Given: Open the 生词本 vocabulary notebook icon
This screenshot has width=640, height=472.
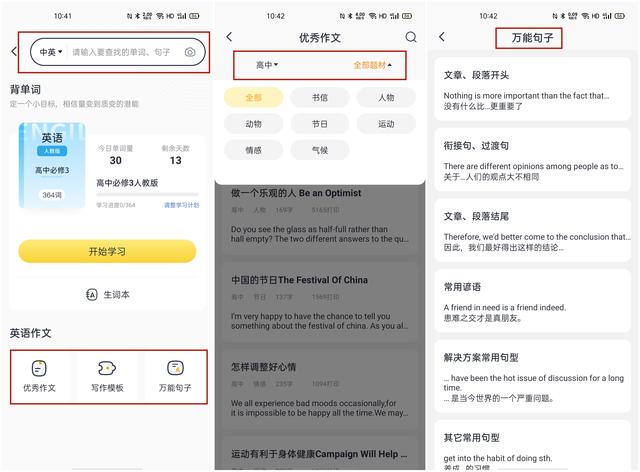Looking at the screenshot, I should 92,294.
